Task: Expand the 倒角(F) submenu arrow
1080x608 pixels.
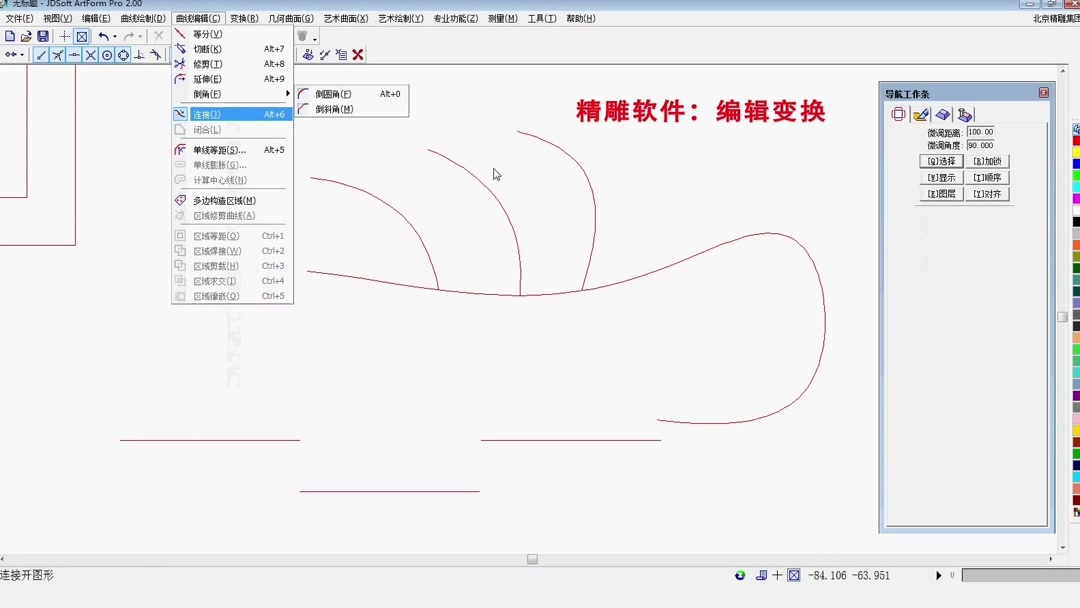Action: pos(287,92)
